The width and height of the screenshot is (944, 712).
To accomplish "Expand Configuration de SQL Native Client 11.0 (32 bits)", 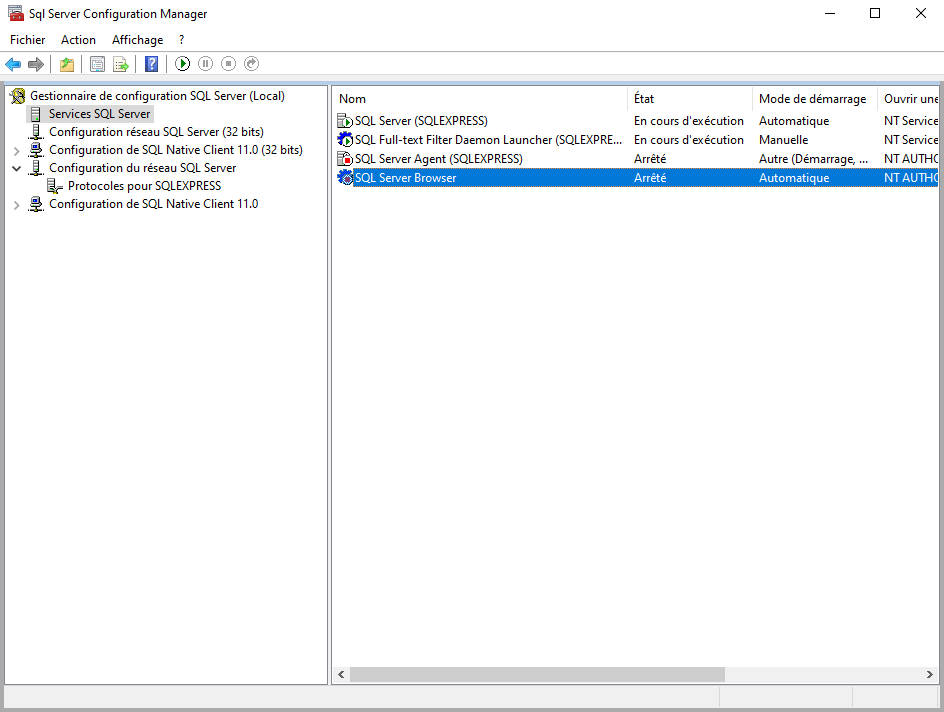I will [x=16, y=150].
